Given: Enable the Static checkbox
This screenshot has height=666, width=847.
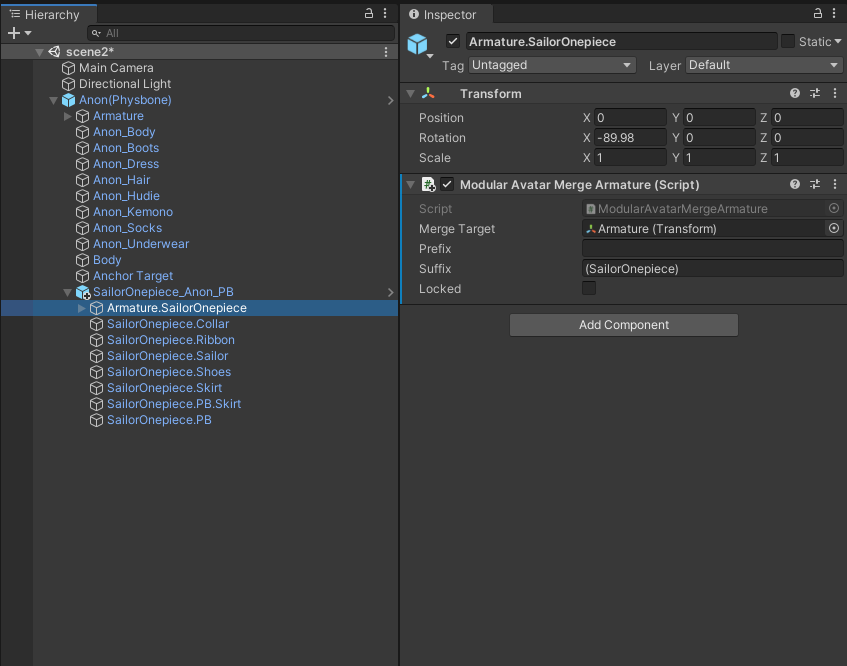Looking at the screenshot, I should pyautogui.click(x=788, y=41).
